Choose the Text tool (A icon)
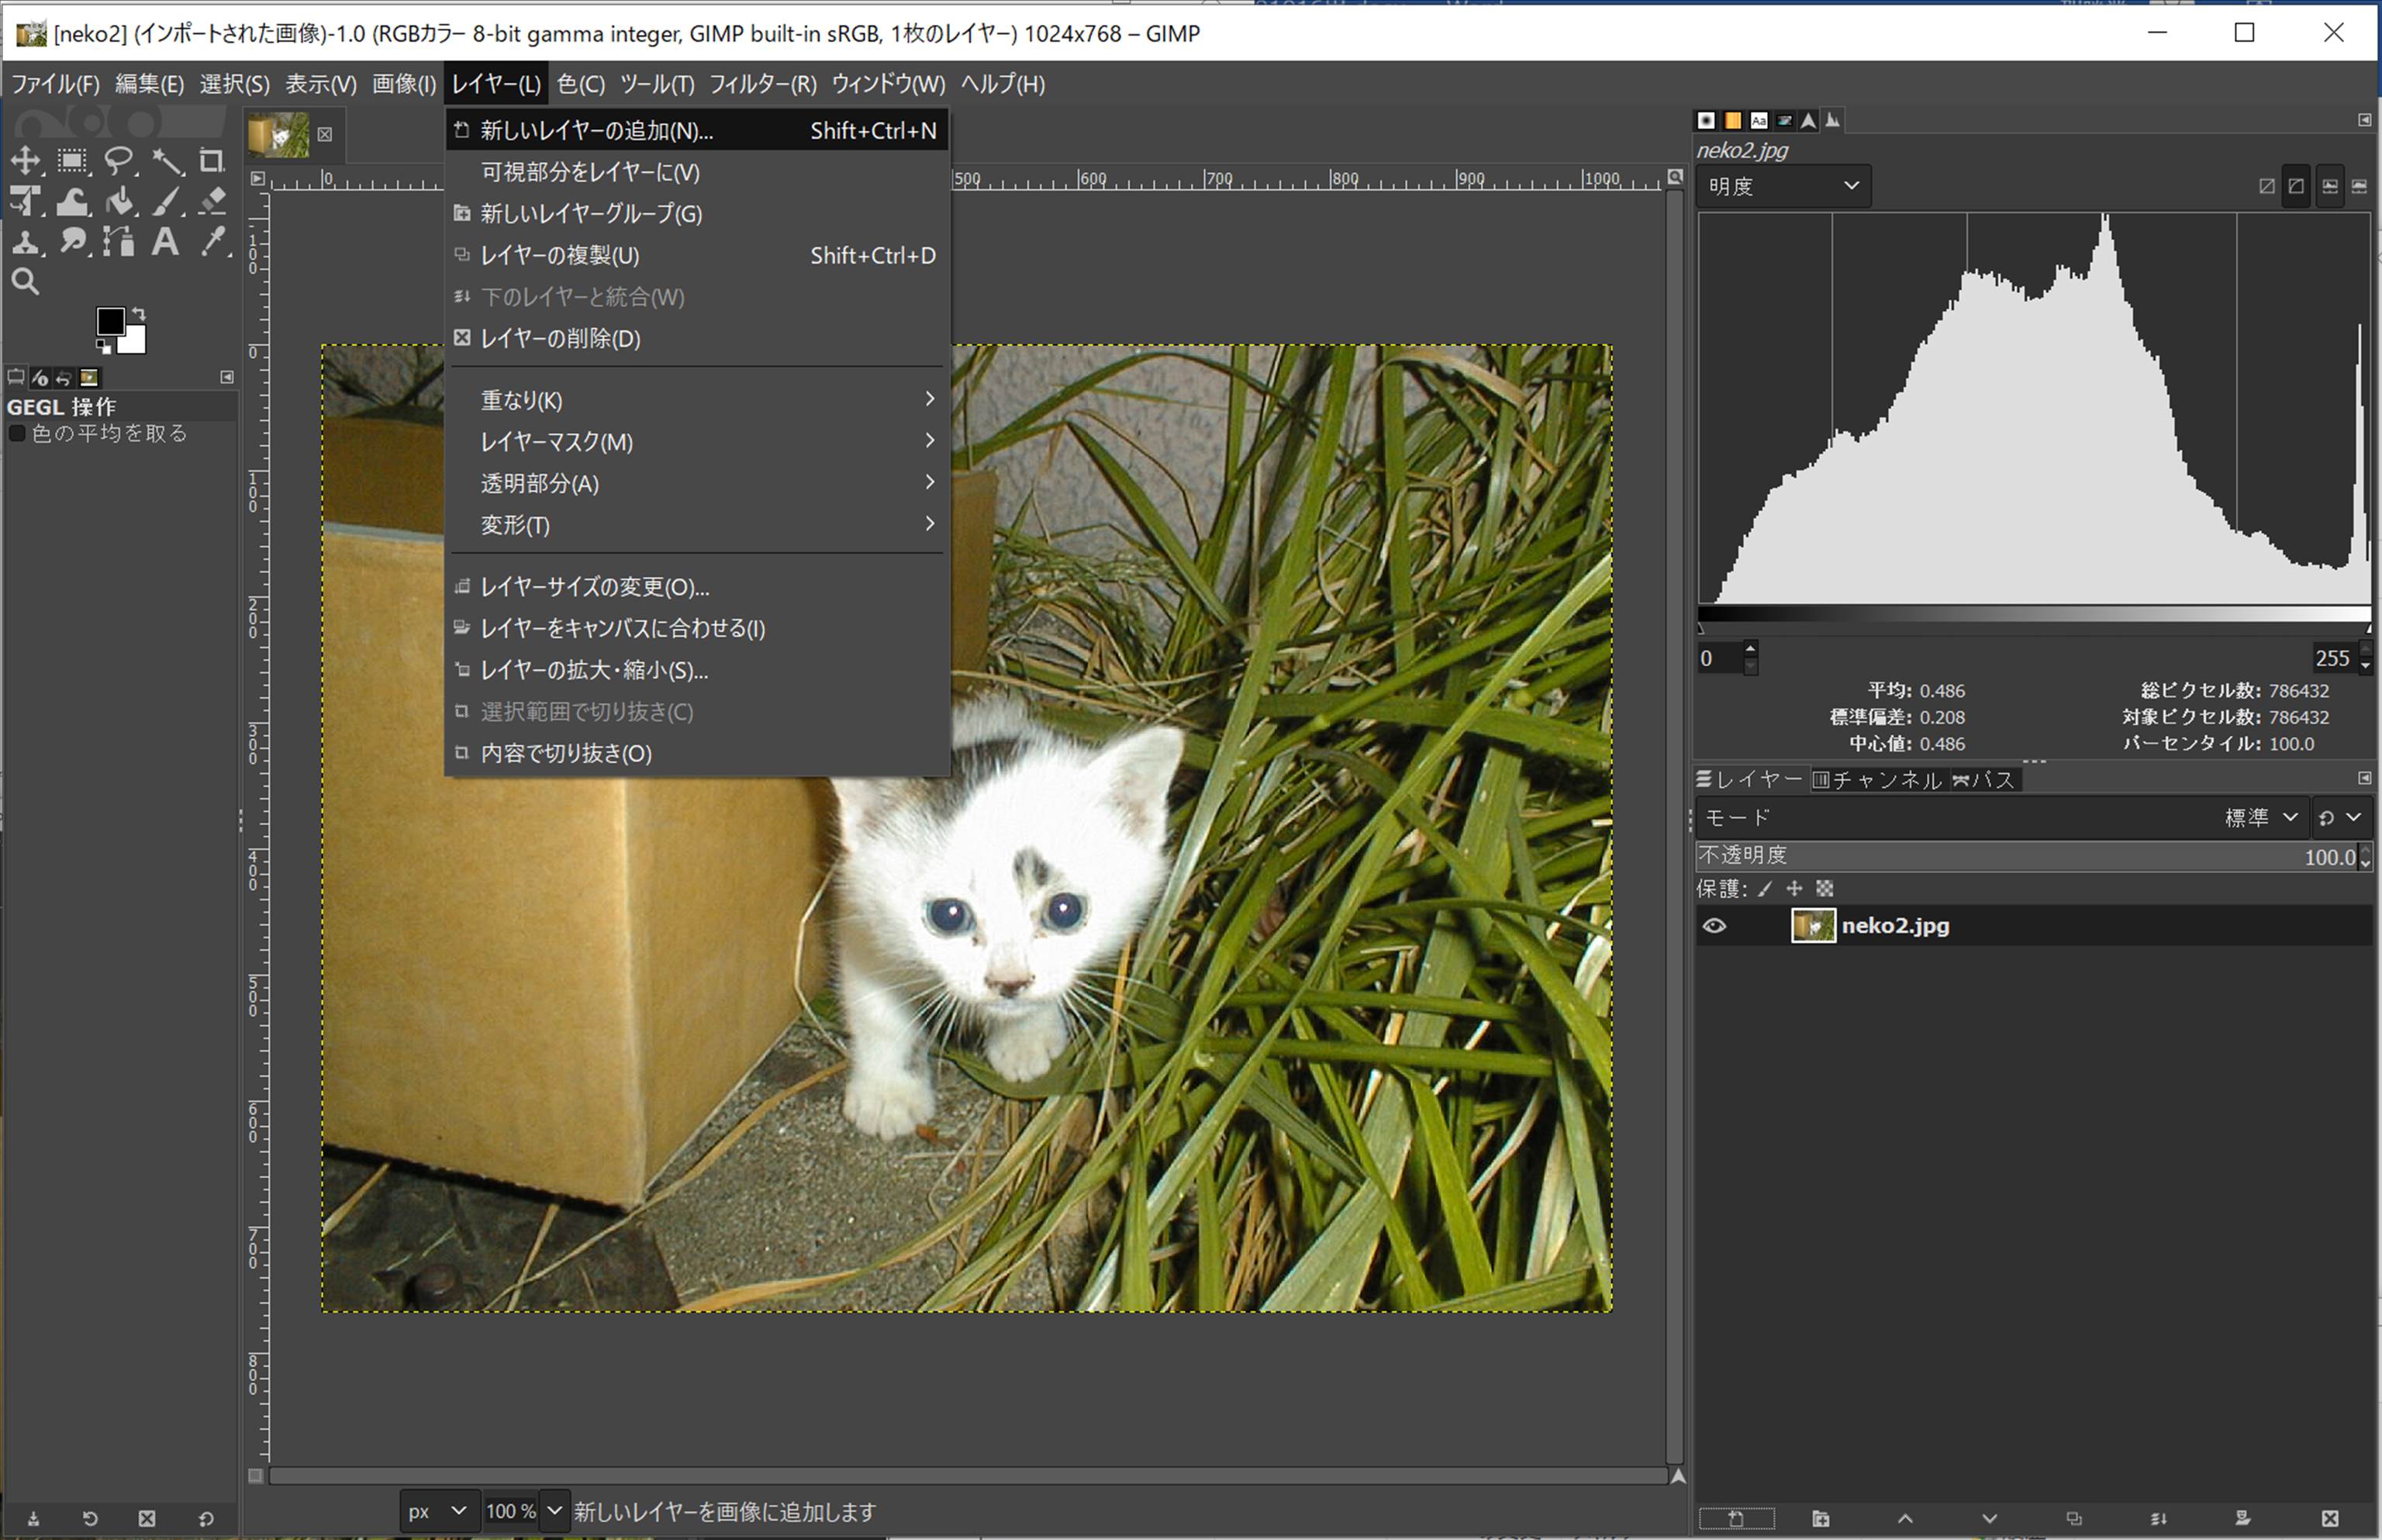Screen dimensions: 2382x1540 (x=166, y=242)
